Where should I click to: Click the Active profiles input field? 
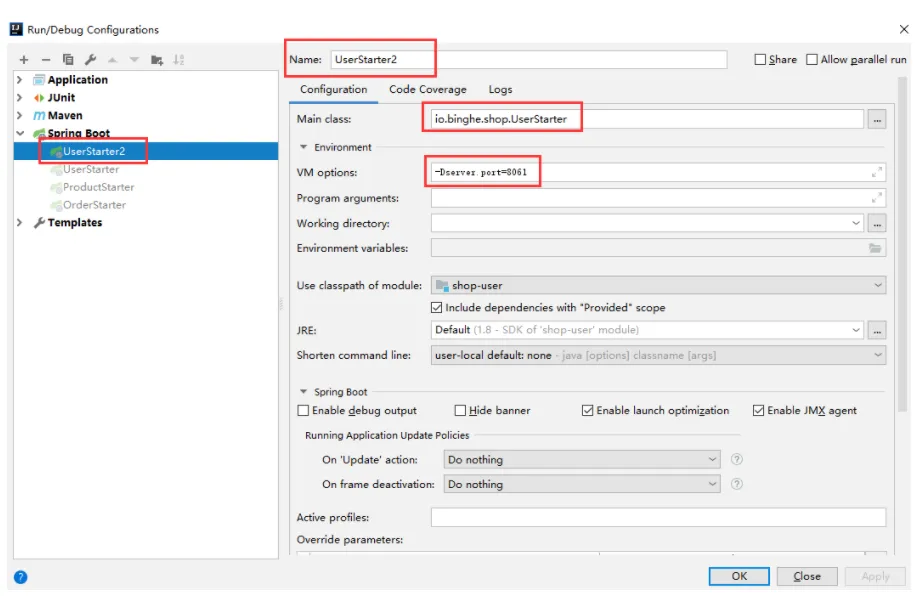[658, 518]
